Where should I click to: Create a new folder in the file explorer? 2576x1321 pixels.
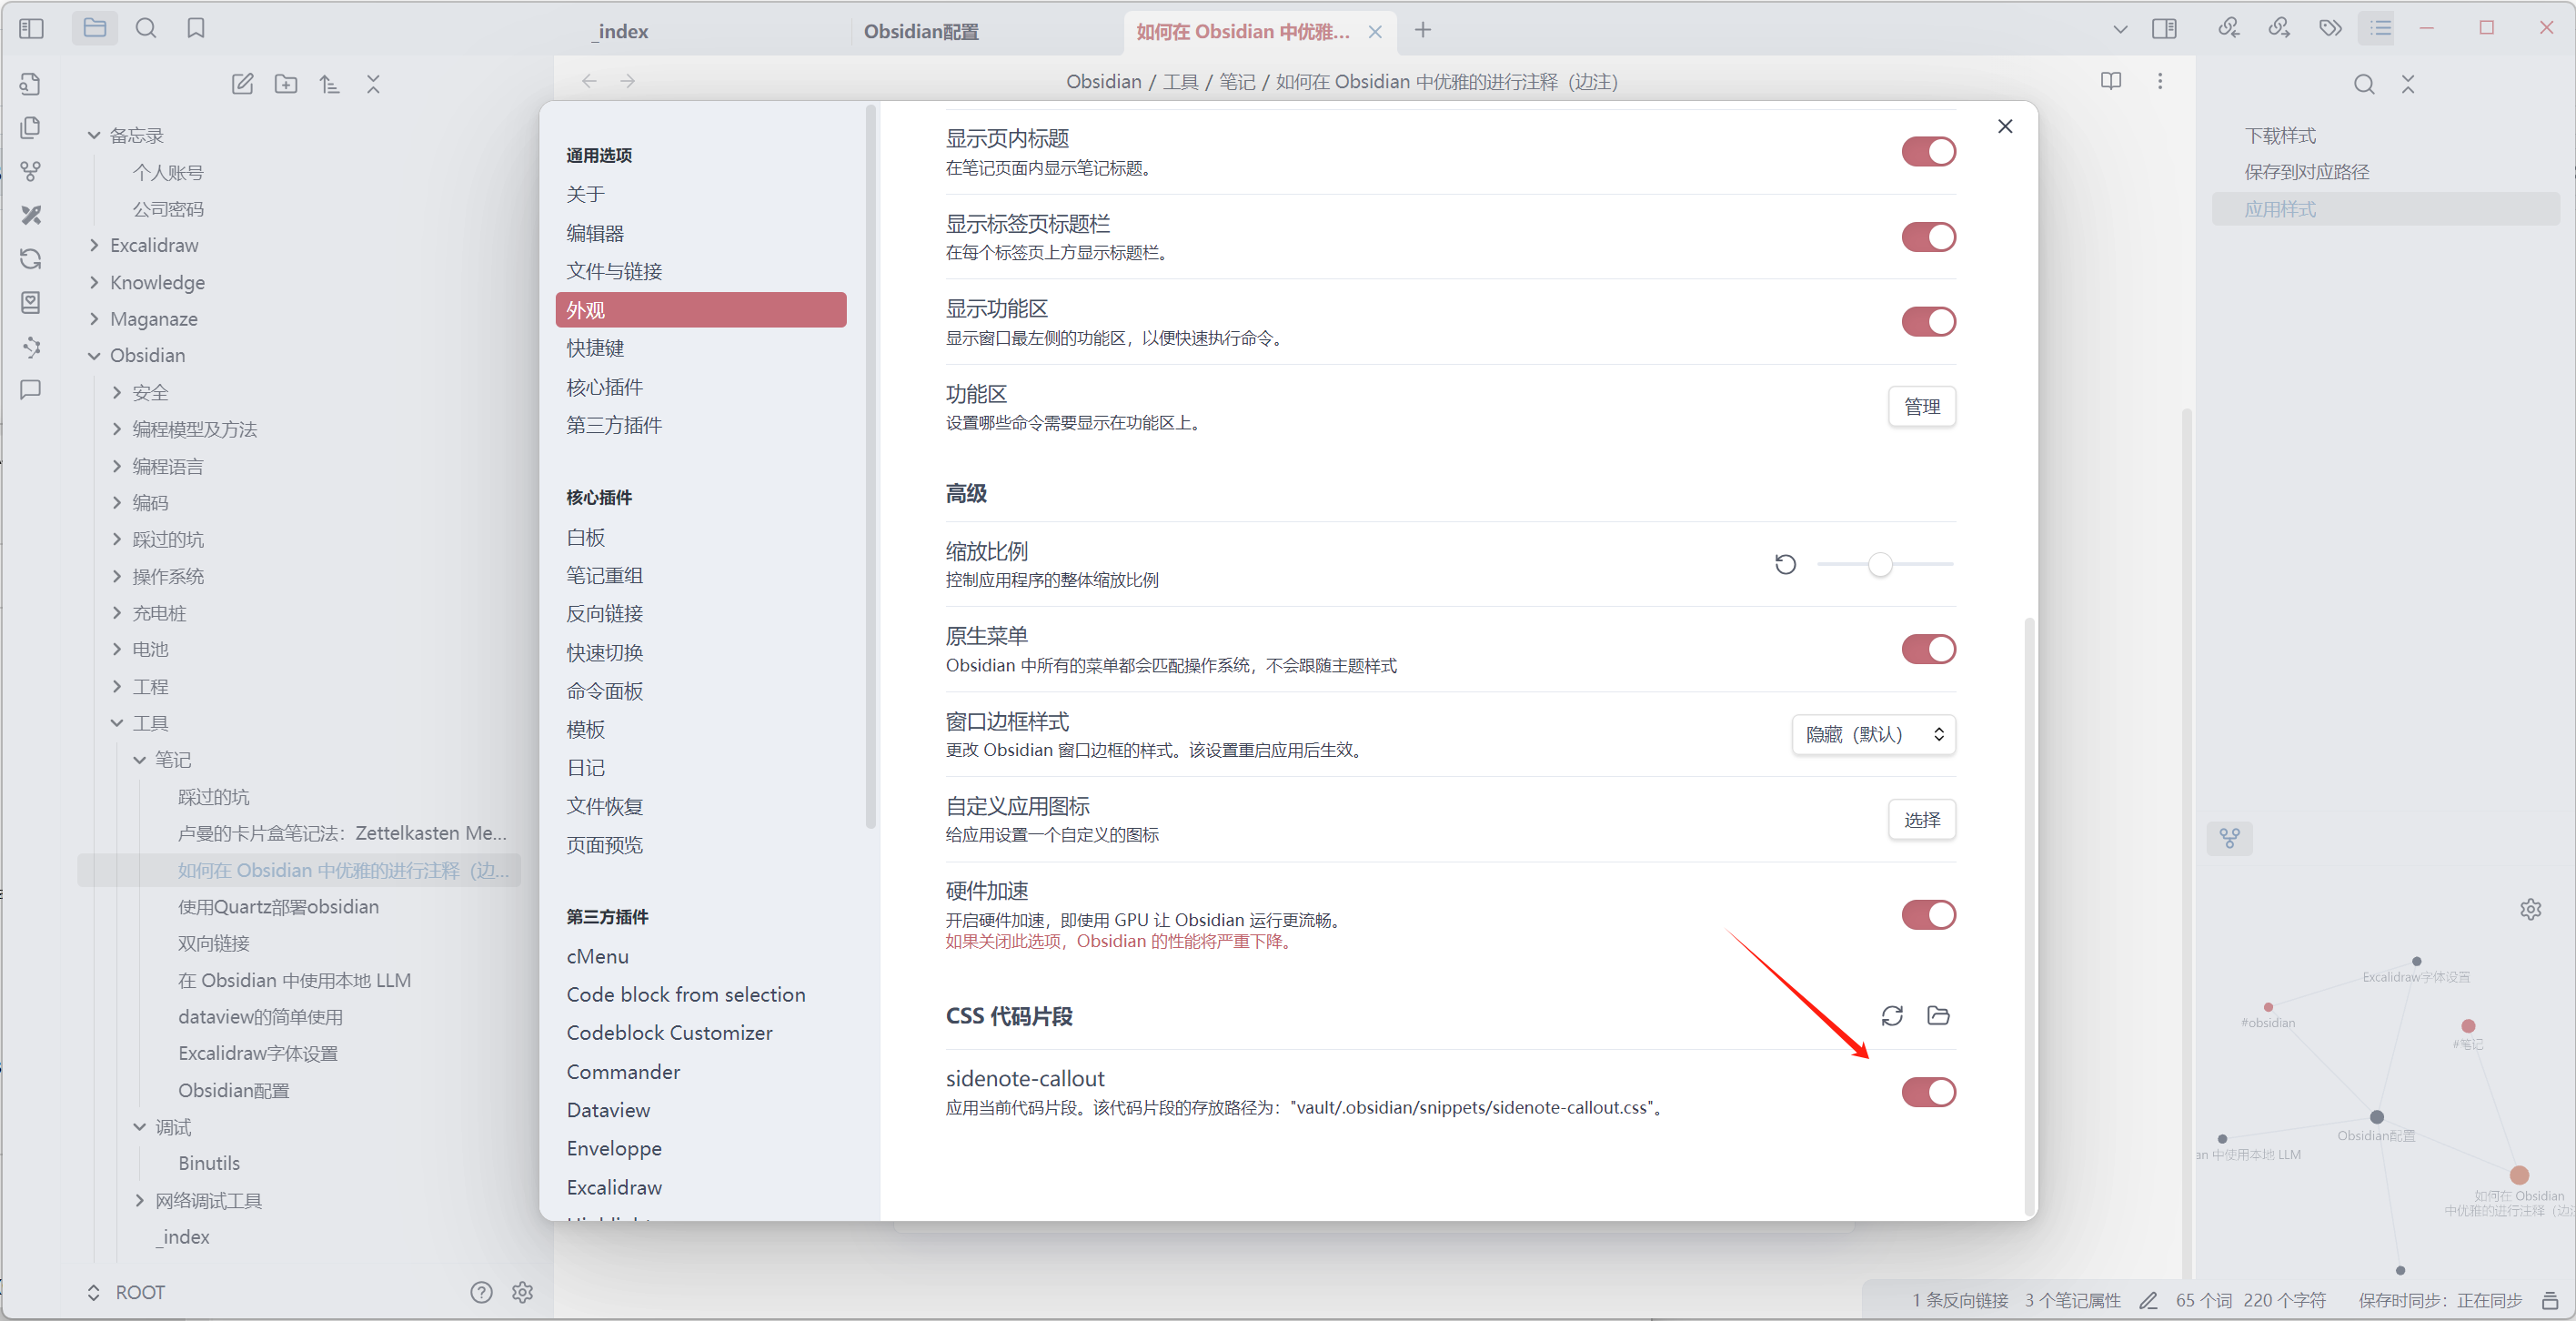[286, 84]
